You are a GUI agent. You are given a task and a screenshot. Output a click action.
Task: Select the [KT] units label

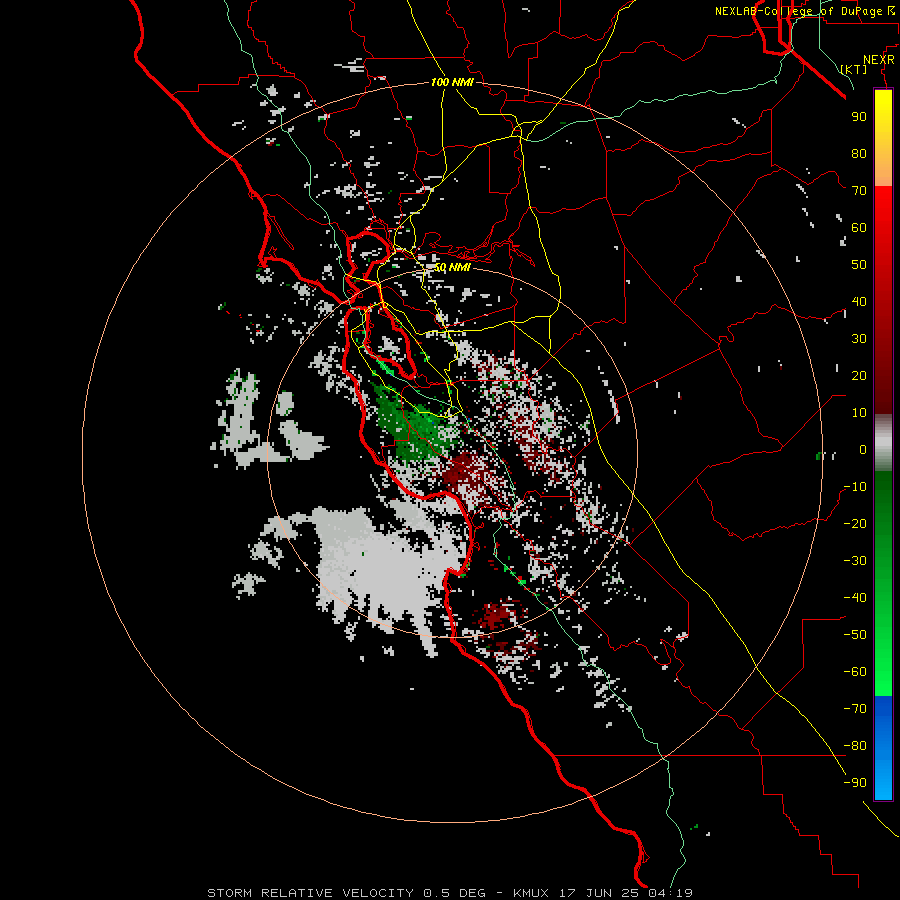[x=854, y=69]
